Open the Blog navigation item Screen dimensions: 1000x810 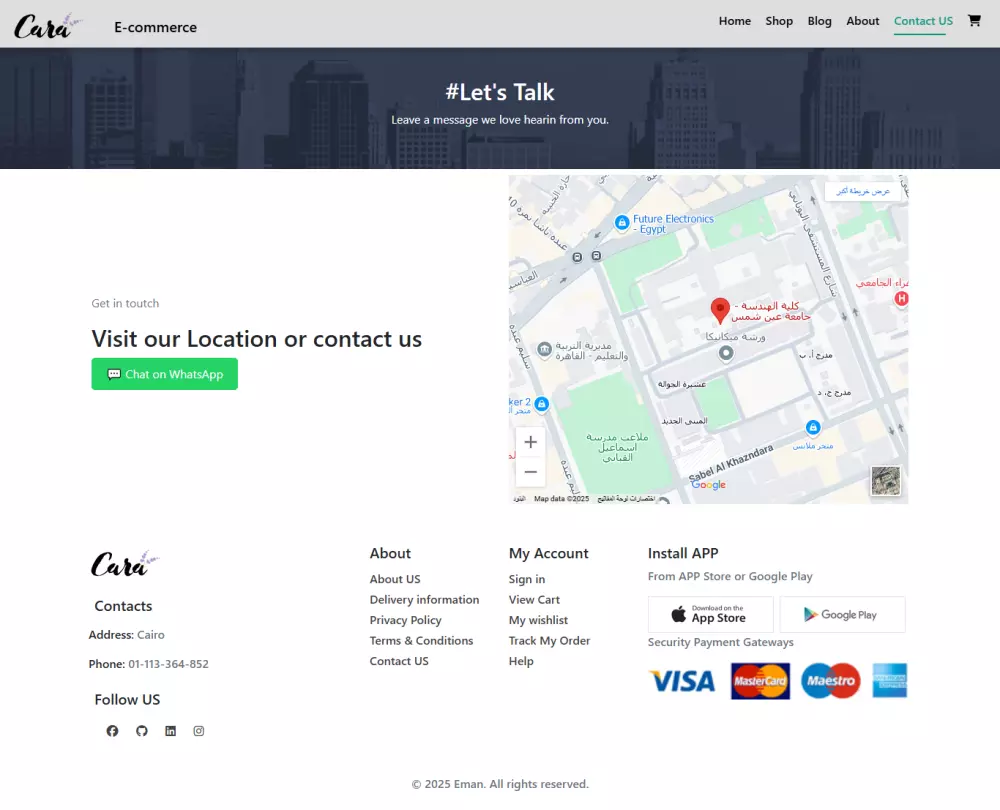pos(819,20)
